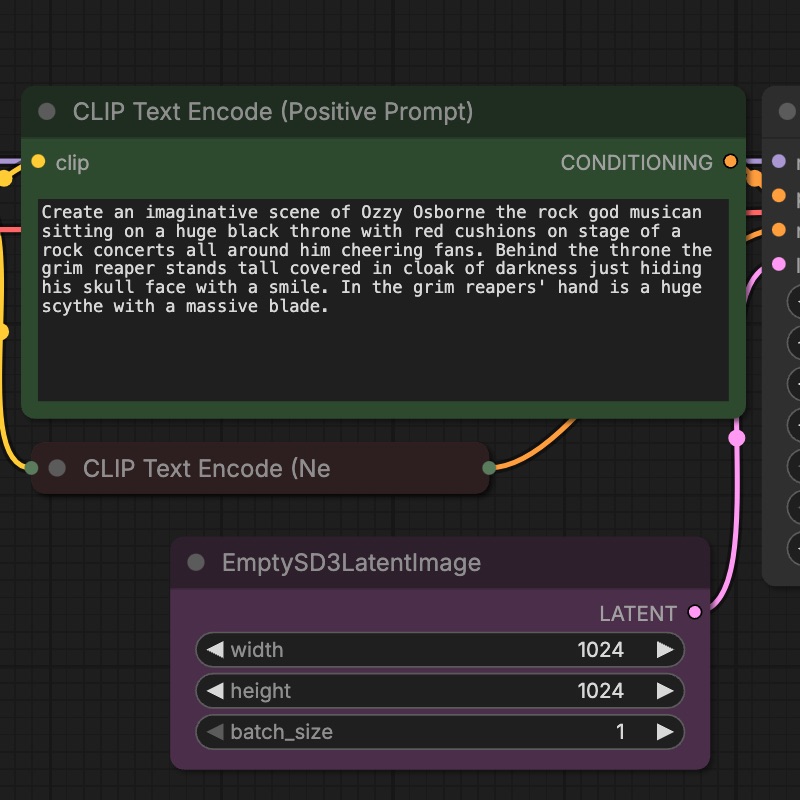Decrease the height value with the left arrow
Screen dimensions: 800x800
[x=216, y=691]
